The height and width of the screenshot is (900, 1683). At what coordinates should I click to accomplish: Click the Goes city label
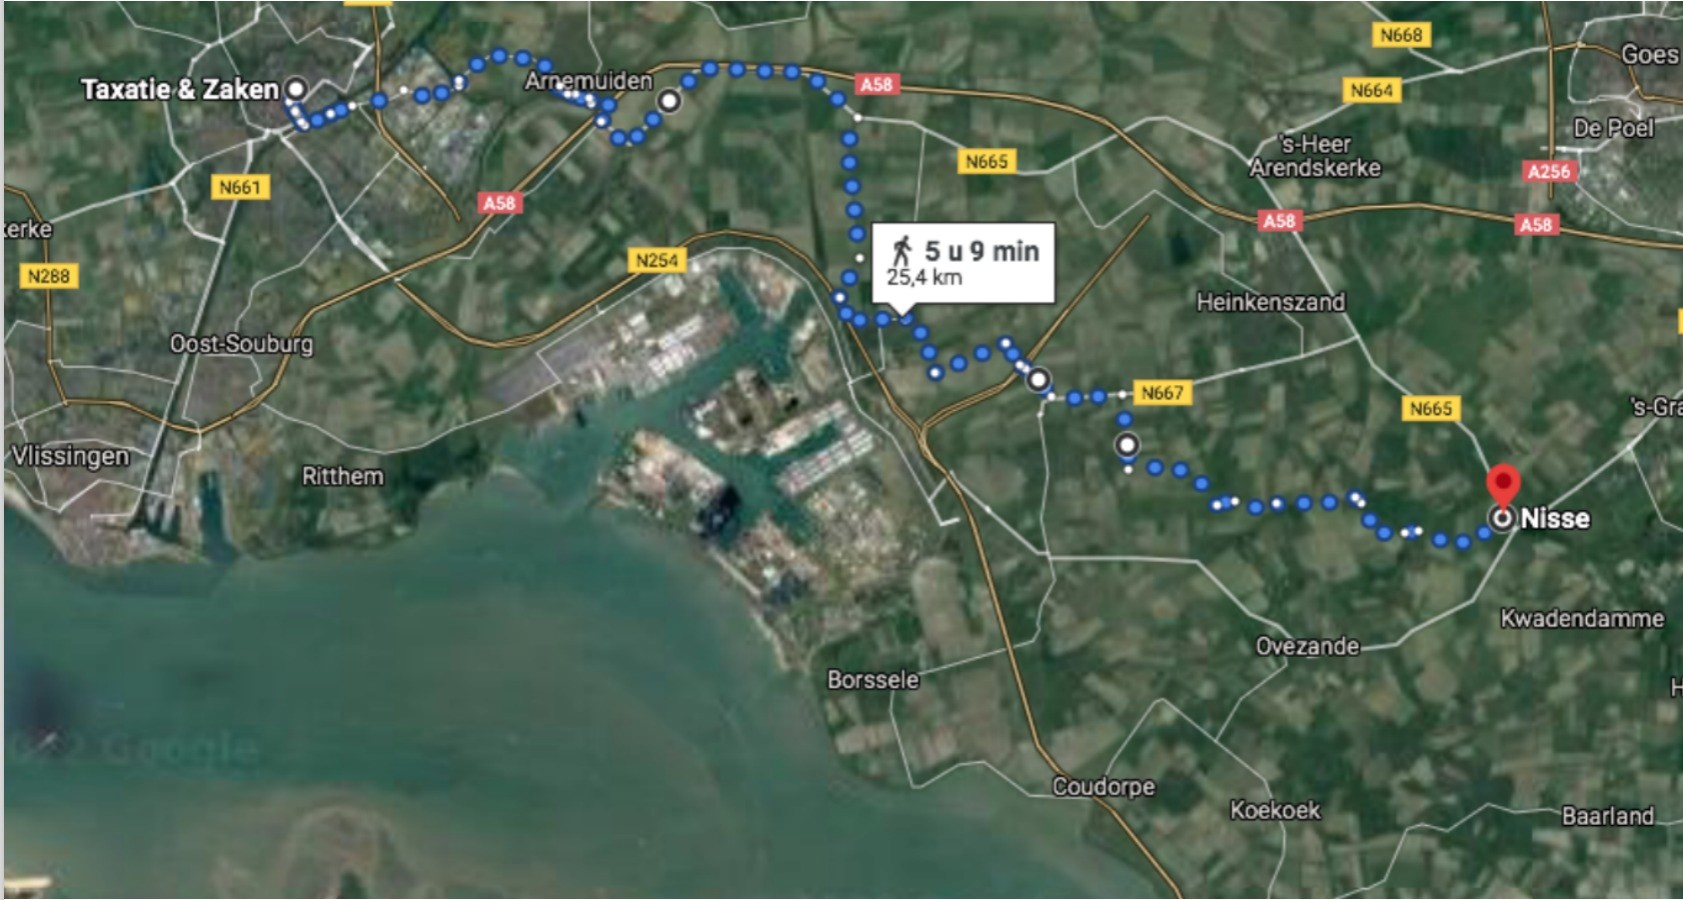pyautogui.click(x=1650, y=54)
